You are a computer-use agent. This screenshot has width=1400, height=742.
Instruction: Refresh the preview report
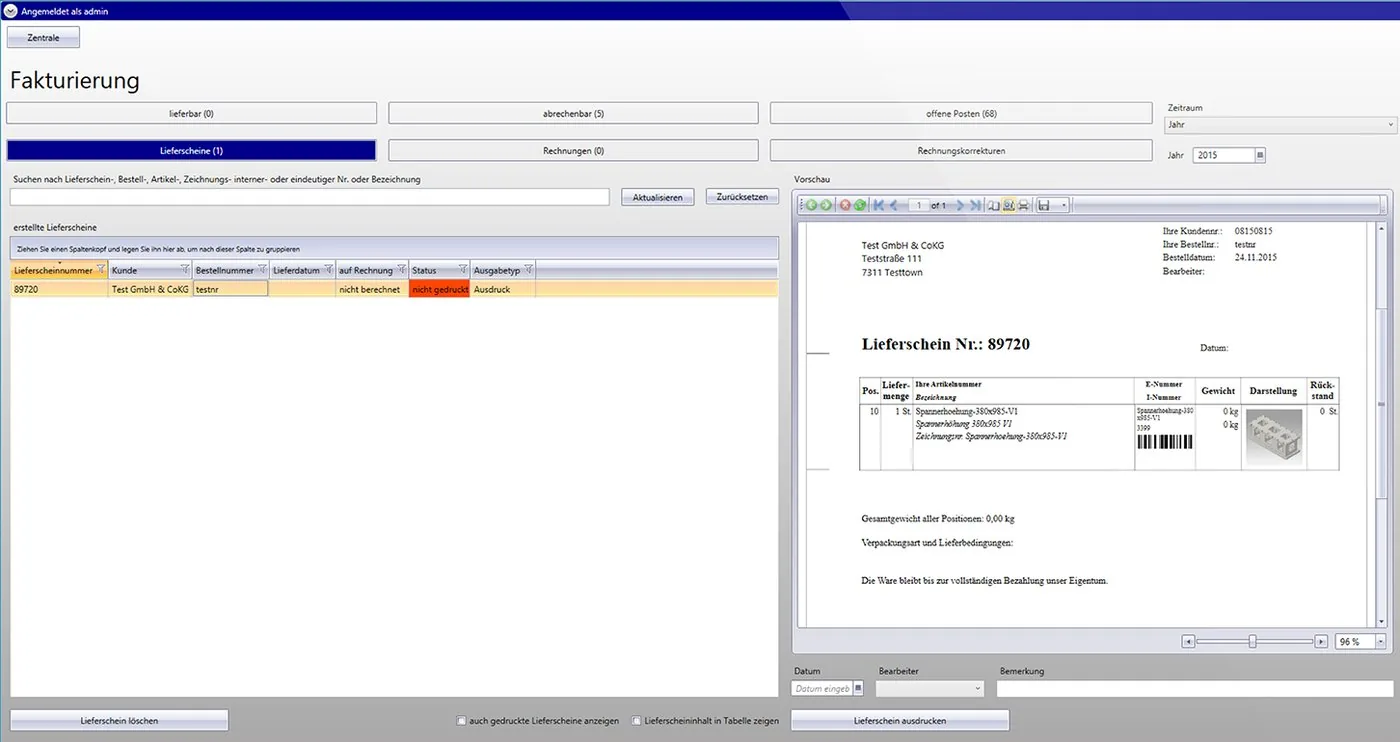[x=858, y=205]
